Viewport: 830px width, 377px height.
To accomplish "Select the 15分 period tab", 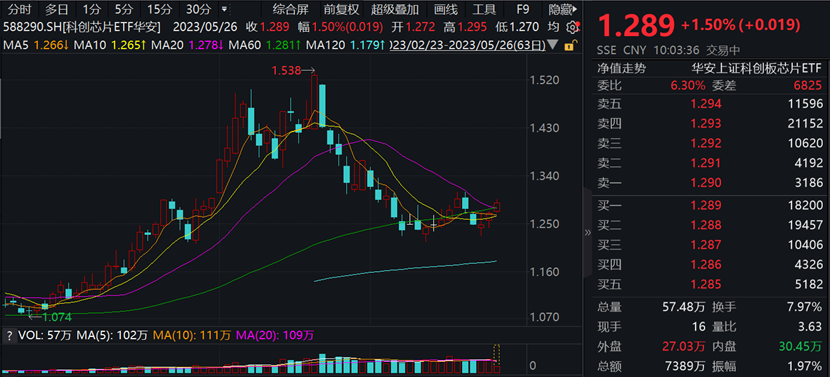I will click(x=159, y=9).
